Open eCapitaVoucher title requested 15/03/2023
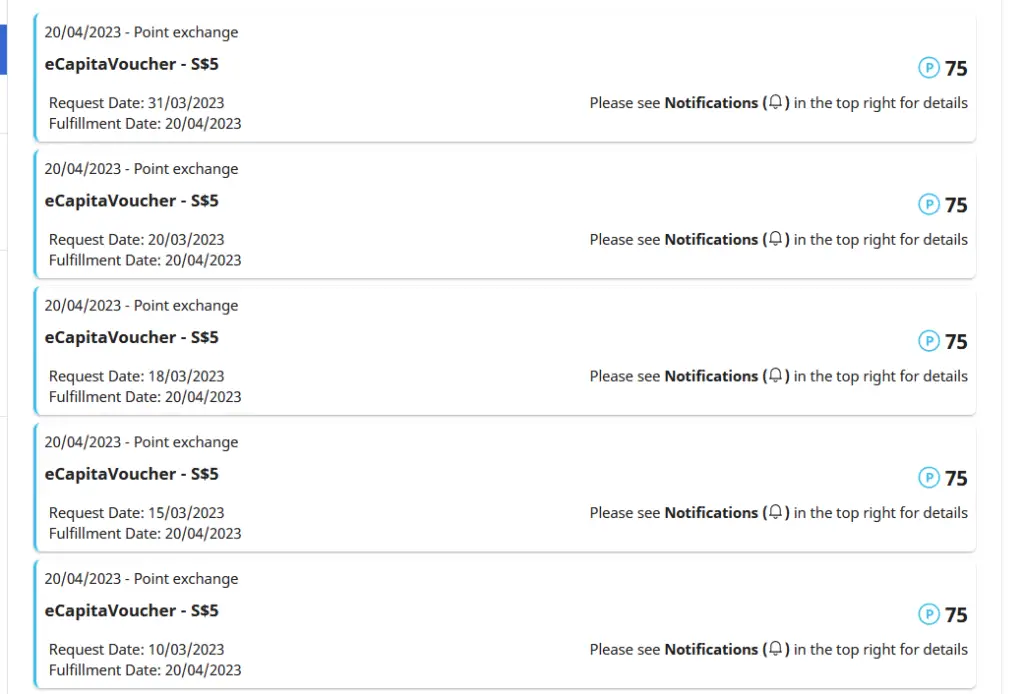Viewport: 1024px width, 694px height. tap(131, 474)
